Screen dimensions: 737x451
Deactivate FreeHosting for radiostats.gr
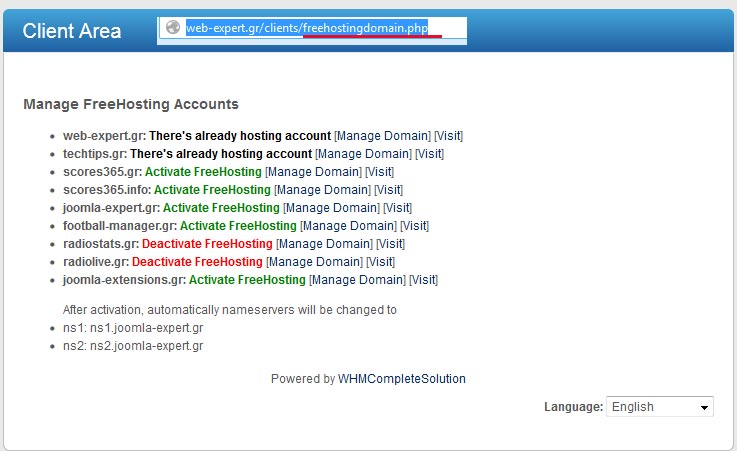pyautogui.click(x=207, y=244)
